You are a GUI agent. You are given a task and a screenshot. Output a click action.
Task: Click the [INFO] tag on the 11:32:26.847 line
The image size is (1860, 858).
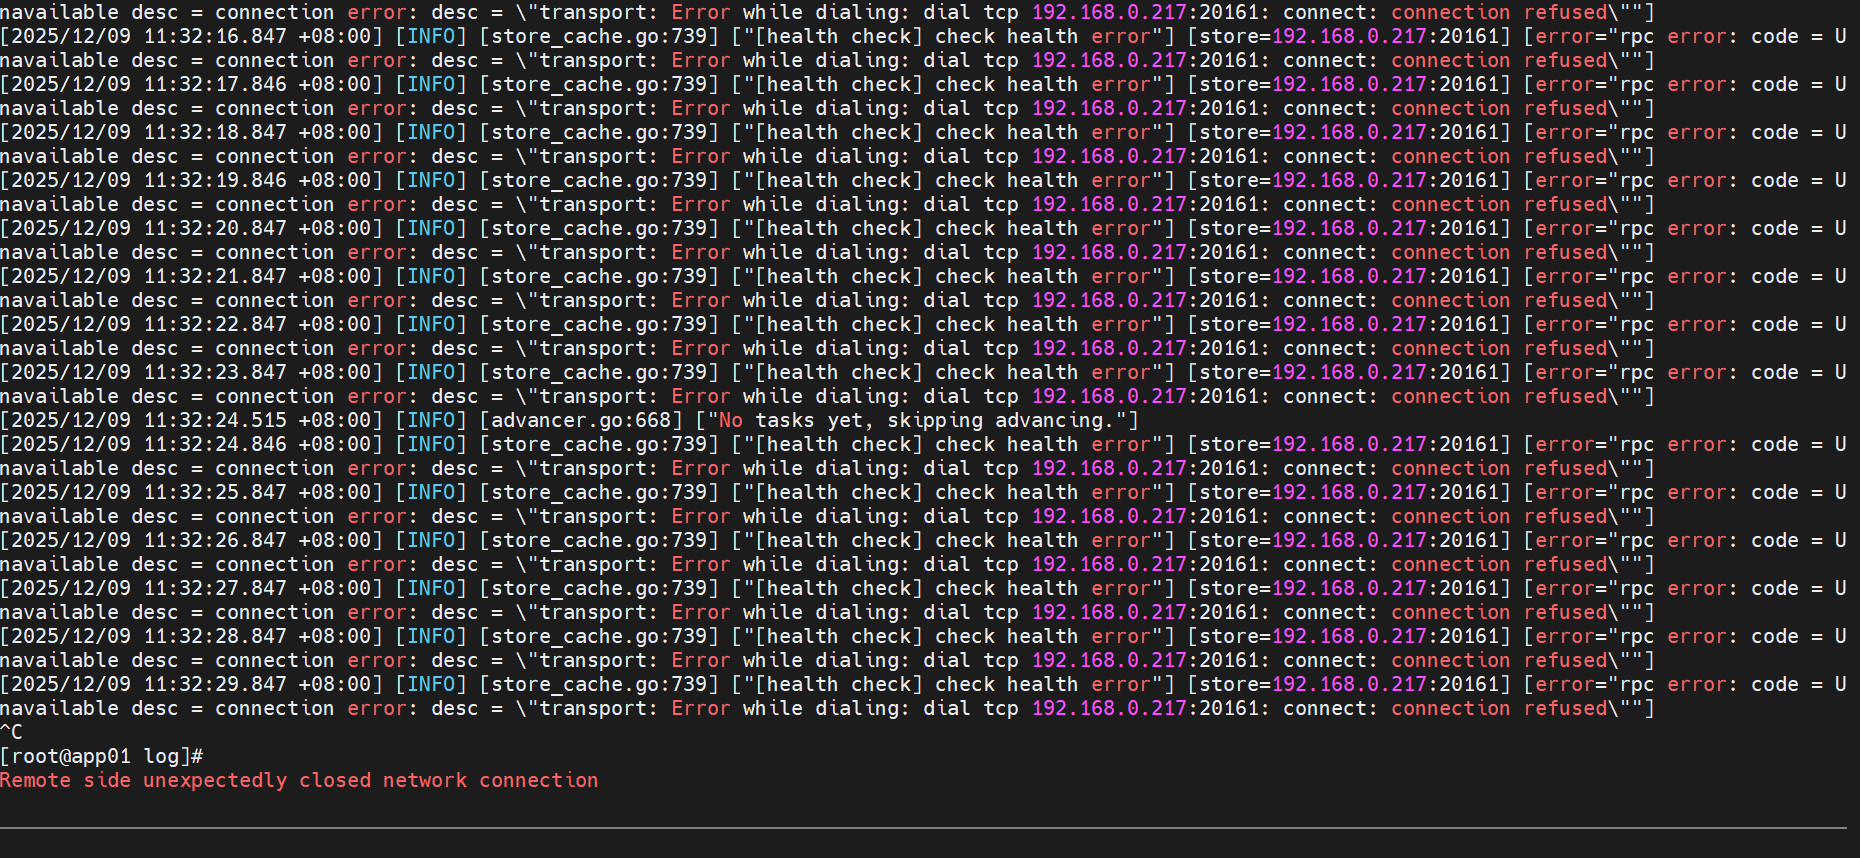tap(431, 541)
